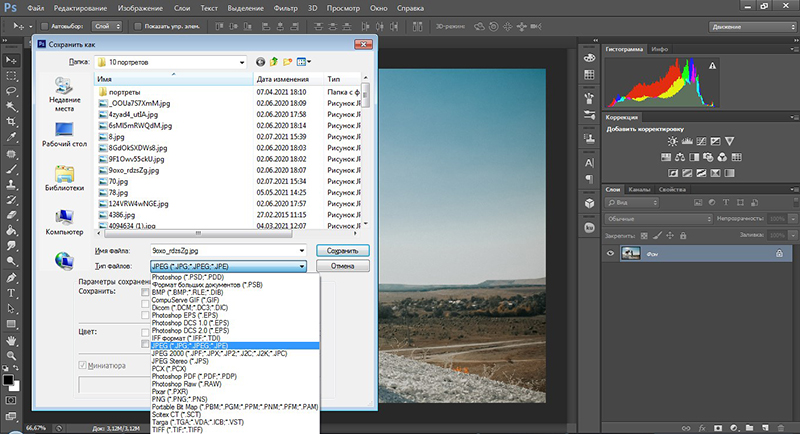800x434 pixels.
Task: Click foreground black color swatch
Action: (8, 380)
